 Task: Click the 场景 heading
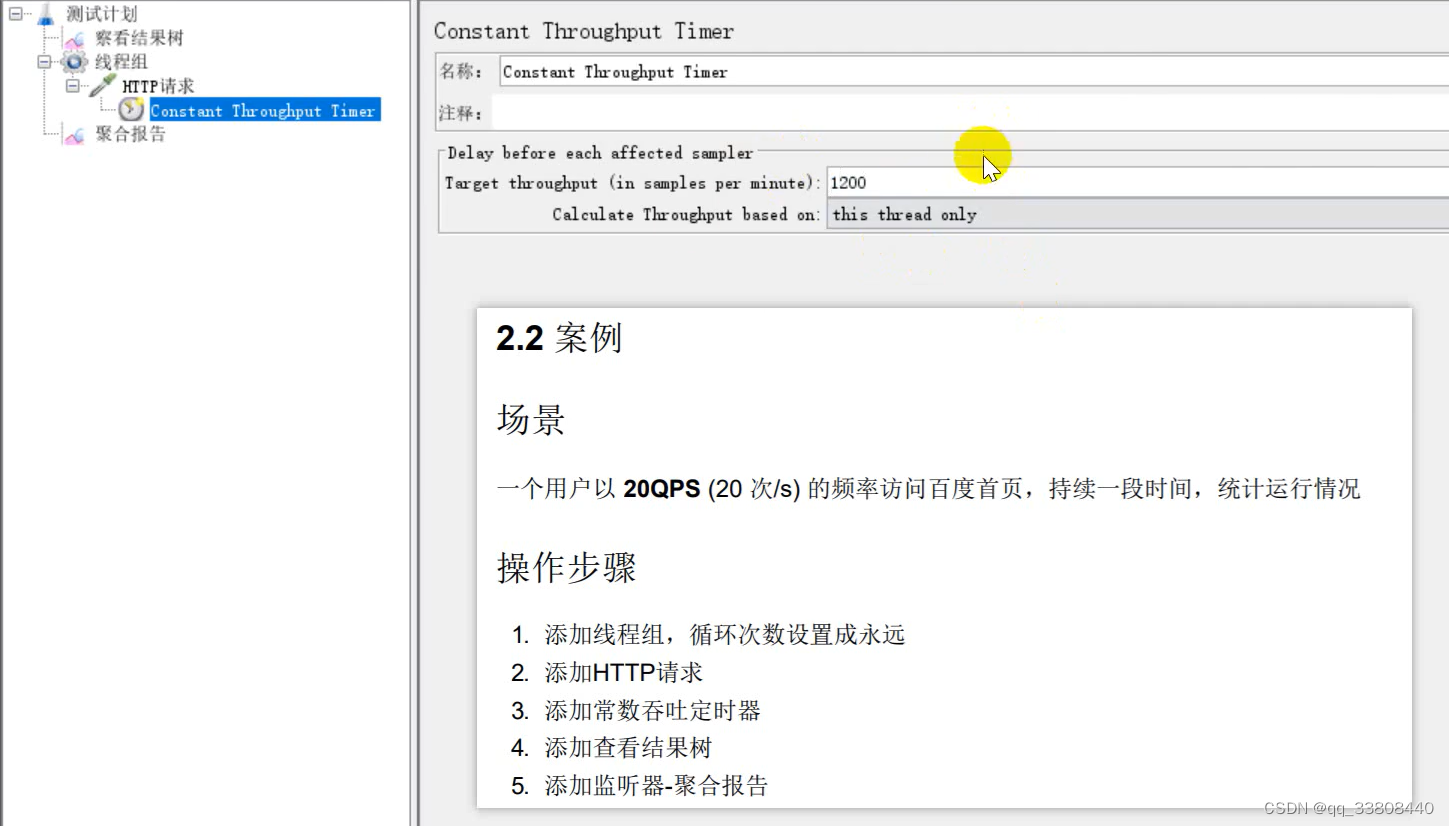(531, 419)
